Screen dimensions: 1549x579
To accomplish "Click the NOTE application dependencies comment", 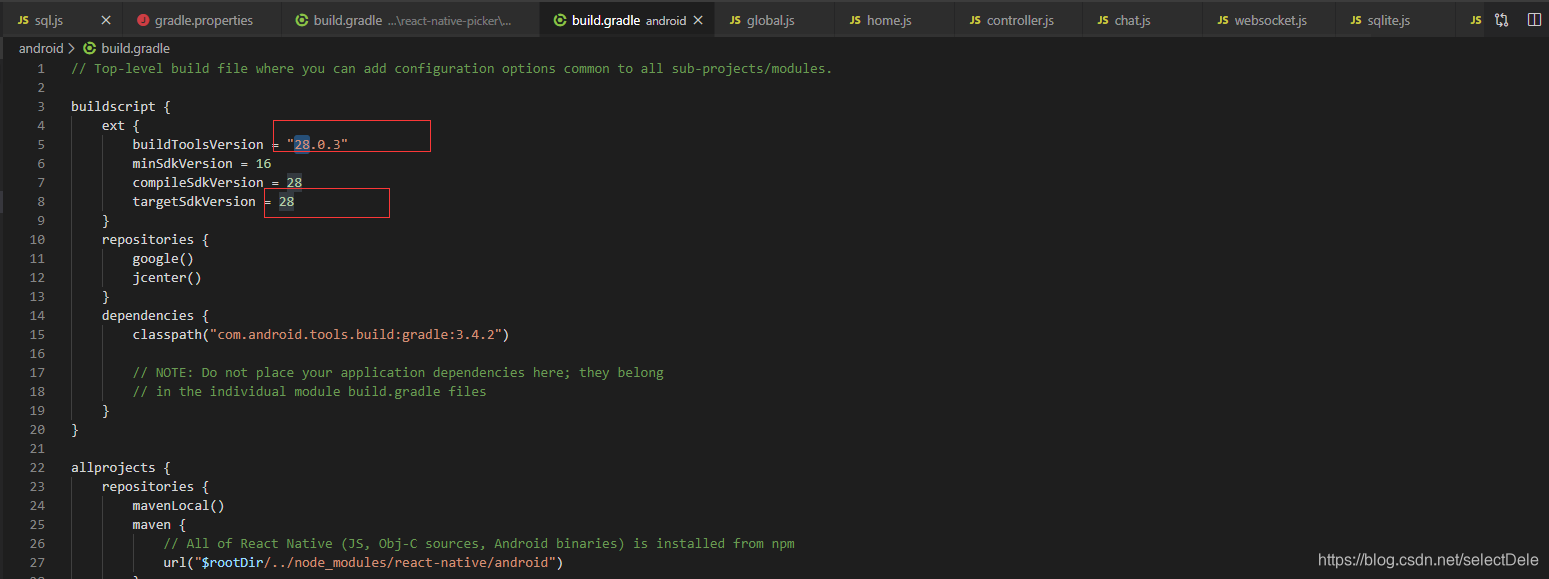I will 398,372.
